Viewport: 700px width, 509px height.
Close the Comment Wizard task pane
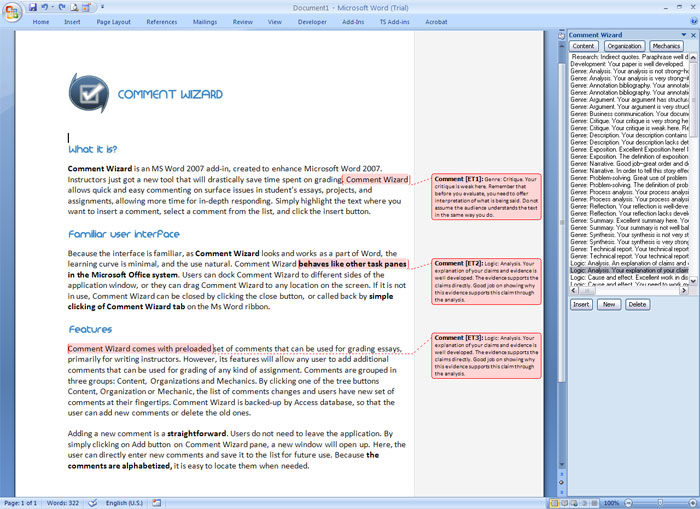693,35
